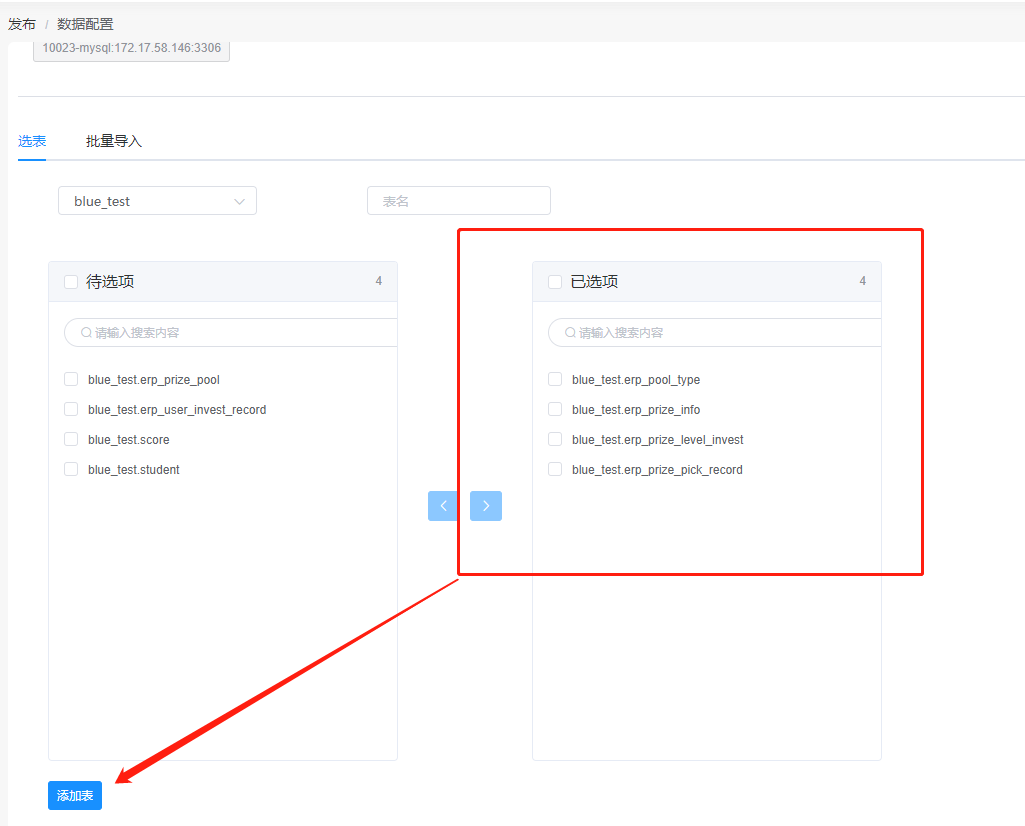Select the 选表 tab
The width and height of the screenshot is (1025, 826).
tap(32, 141)
